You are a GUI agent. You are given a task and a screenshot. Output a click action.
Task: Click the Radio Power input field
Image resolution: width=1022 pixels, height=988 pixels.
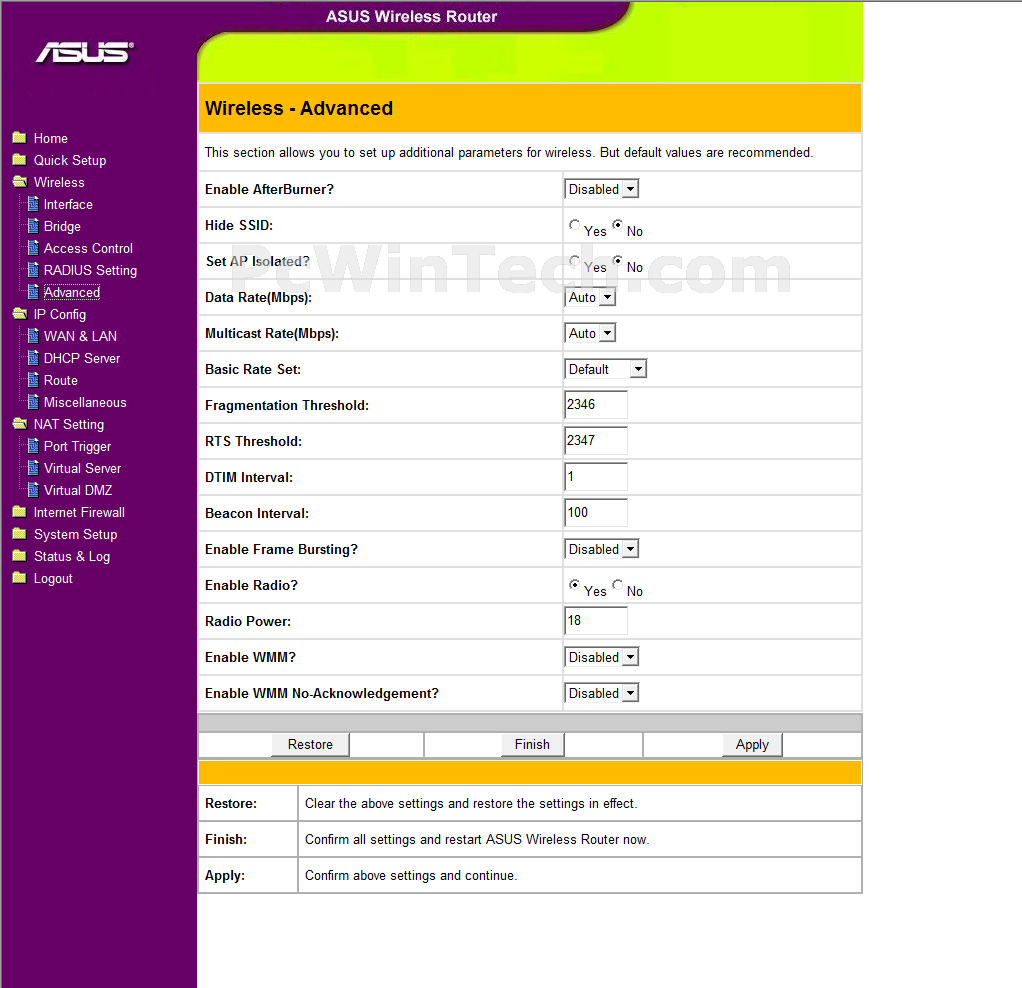pyautogui.click(x=596, y=620)
